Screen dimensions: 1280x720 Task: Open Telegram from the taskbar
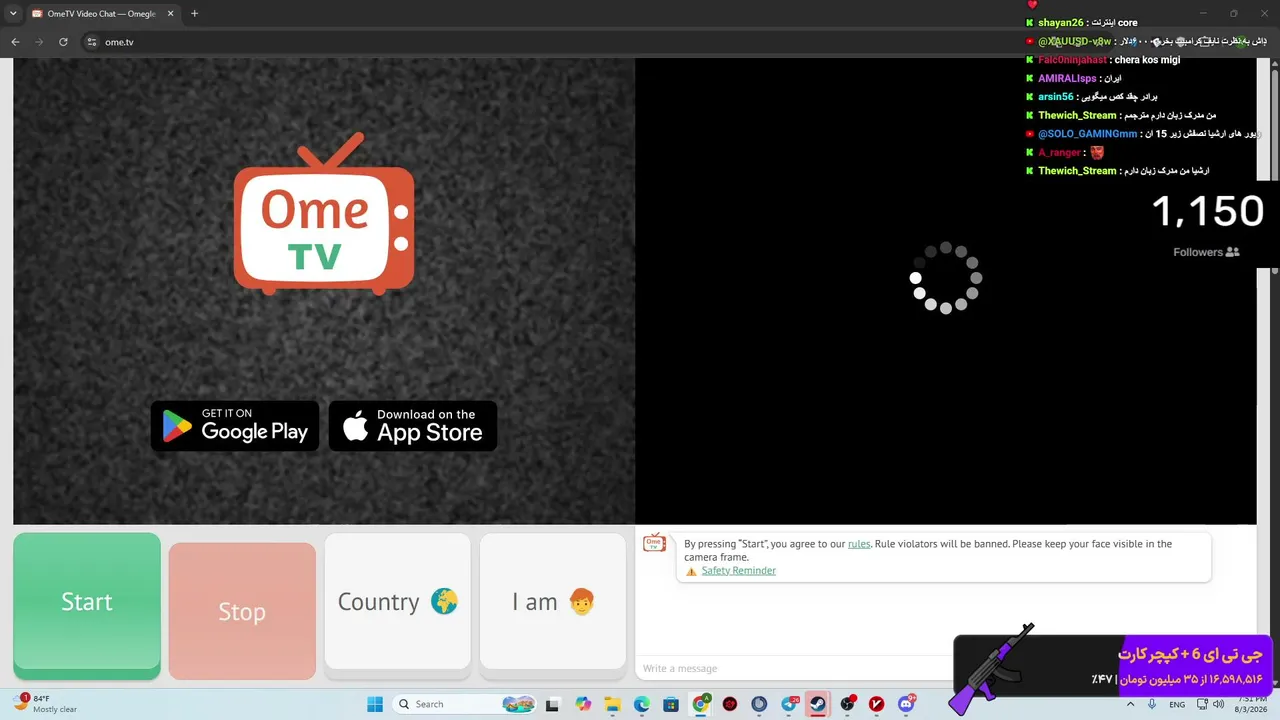pyautogui.click(x=790, y=705)
